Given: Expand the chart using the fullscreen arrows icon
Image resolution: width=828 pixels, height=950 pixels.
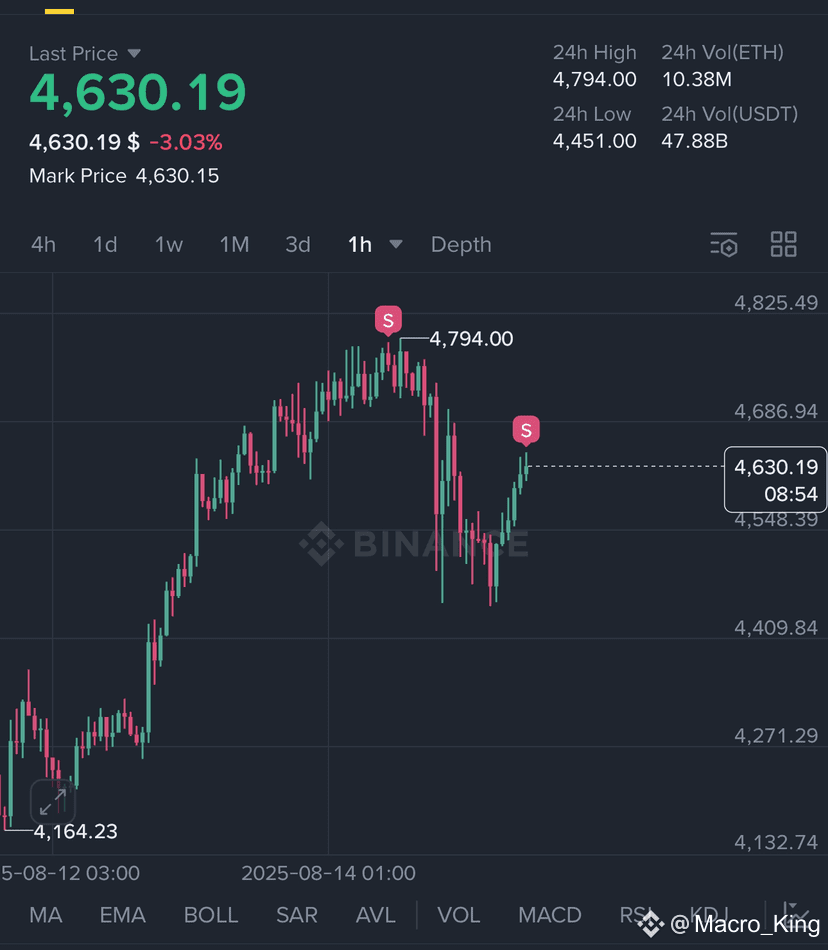Looking at the screenshot, I should [x=52, y=803].
